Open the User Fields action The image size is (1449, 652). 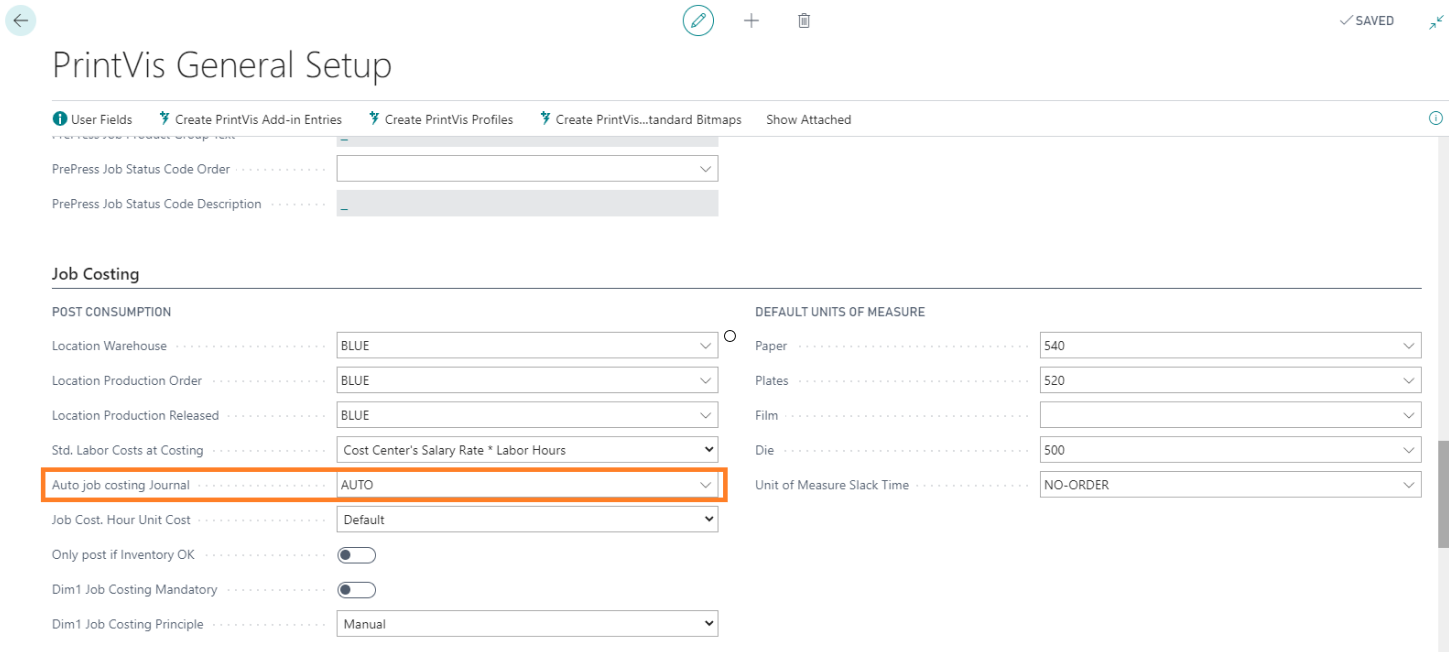pos(92,119)
